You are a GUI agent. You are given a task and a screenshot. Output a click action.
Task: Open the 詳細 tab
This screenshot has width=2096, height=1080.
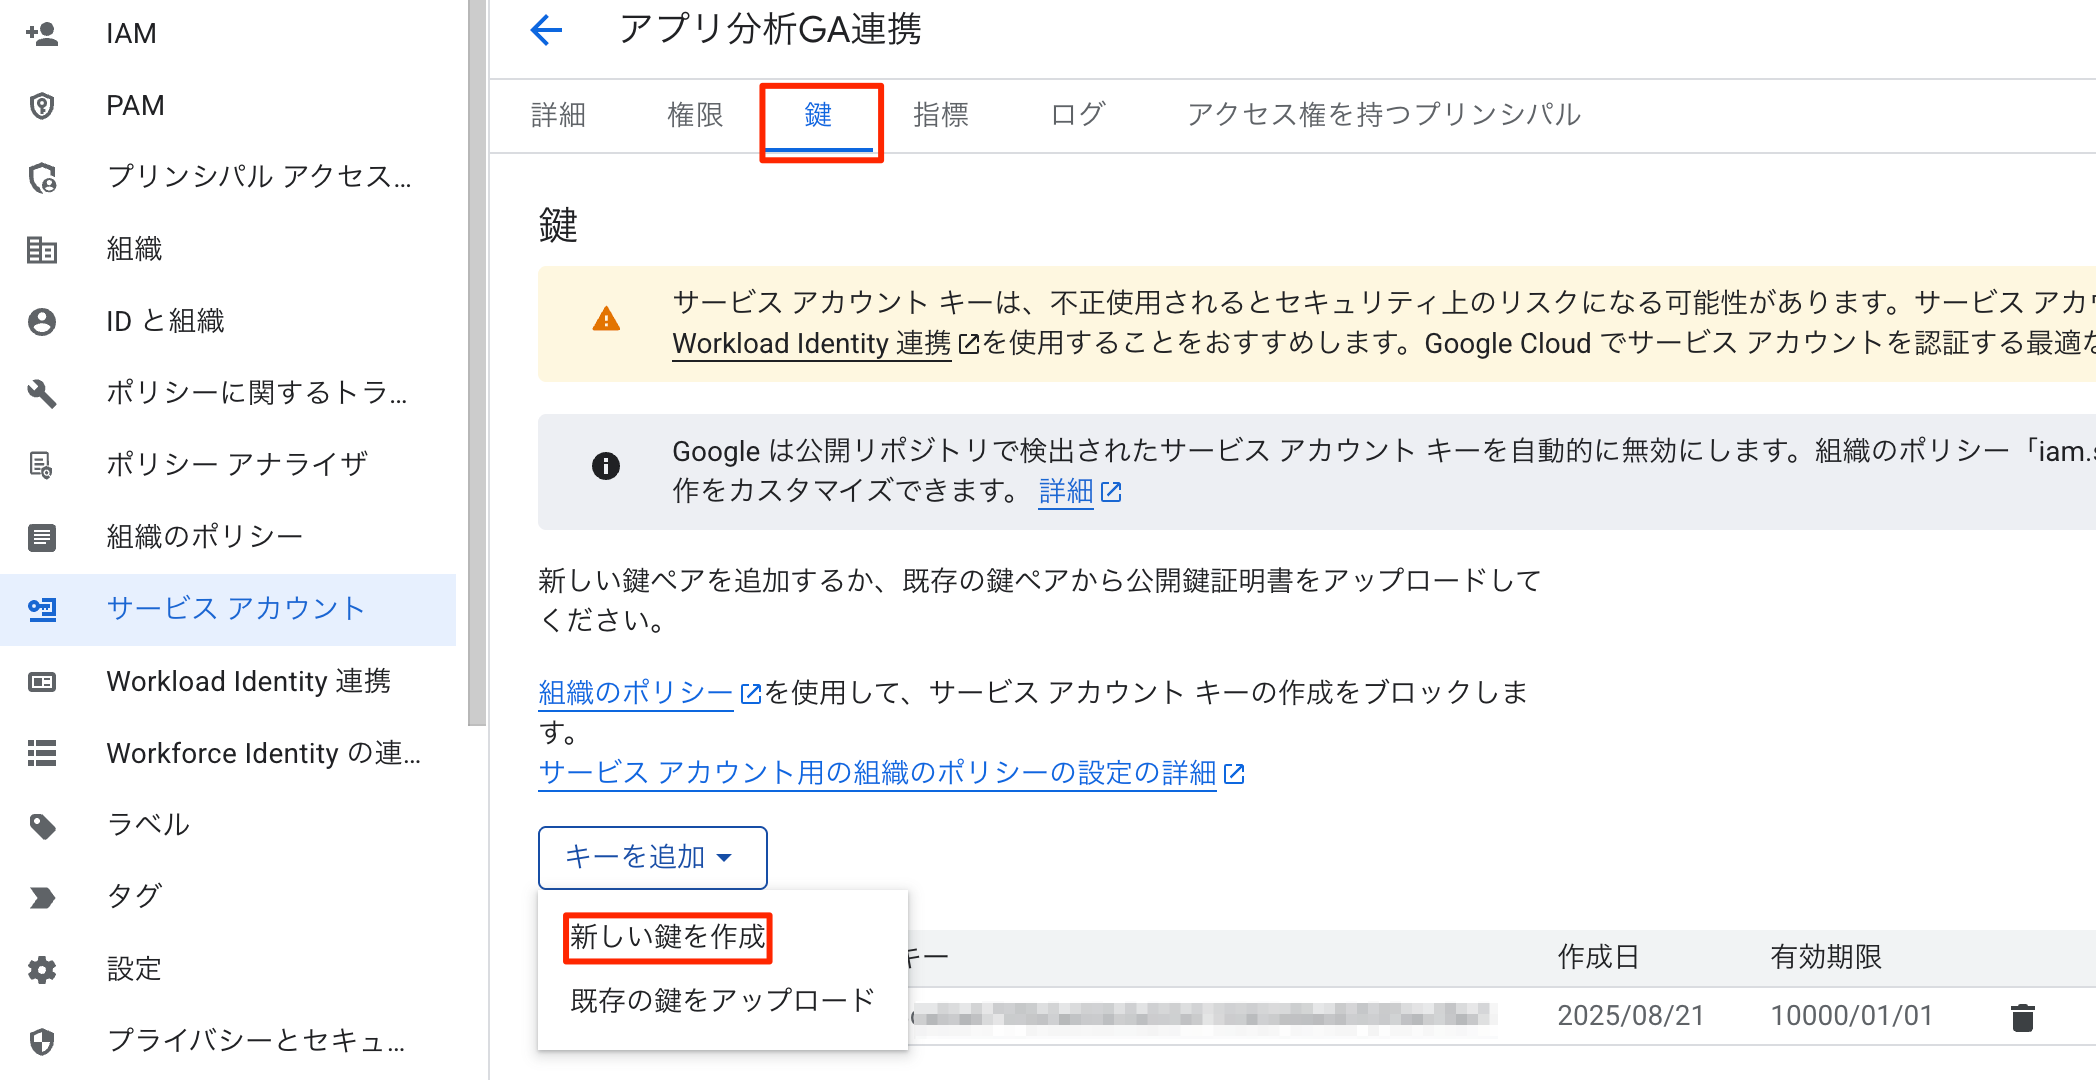click(559, 115)
